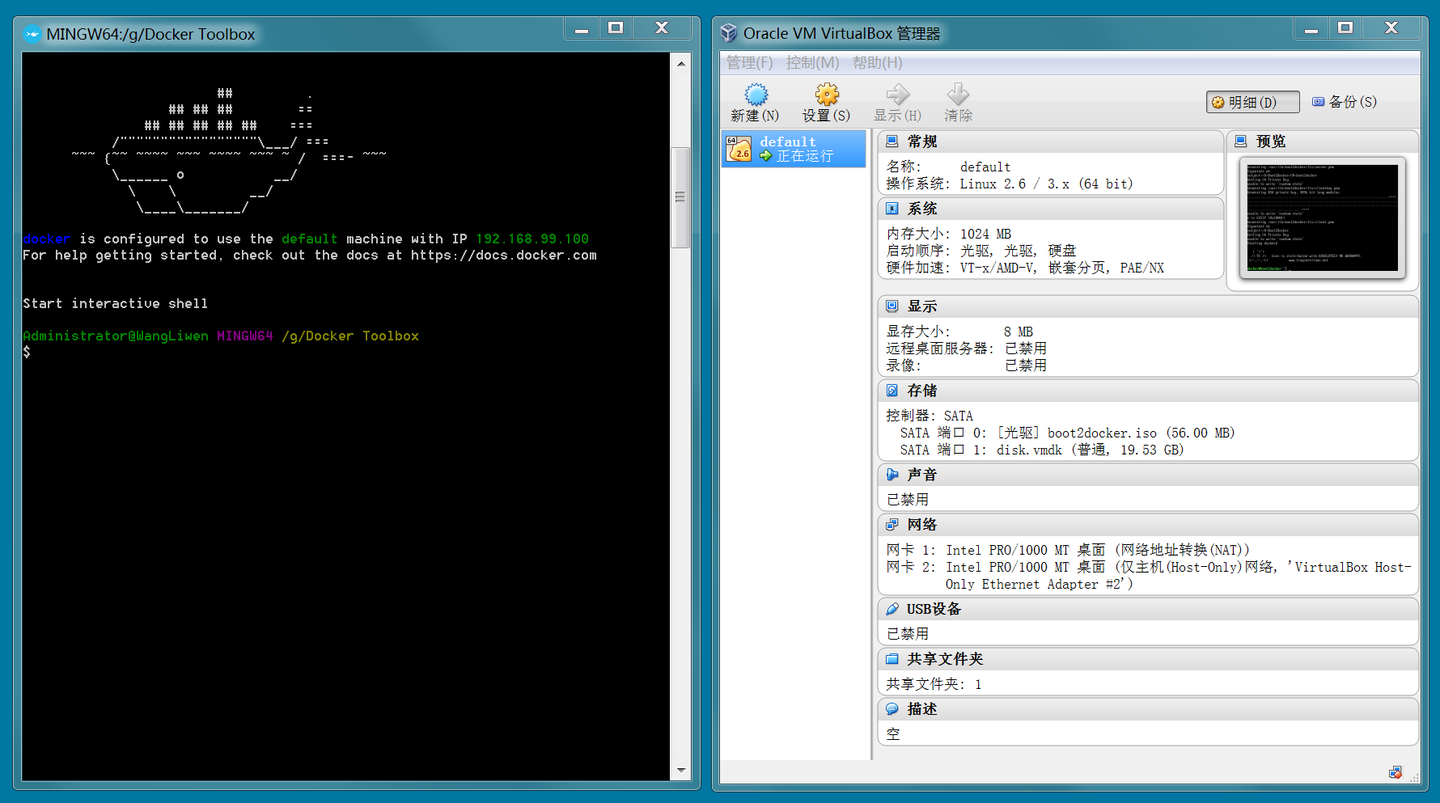Image resolution: width=1440 pixels, height=803 pixels.
Task: Click the terminal scrollbar up arrow
Action: click(681, 62)
